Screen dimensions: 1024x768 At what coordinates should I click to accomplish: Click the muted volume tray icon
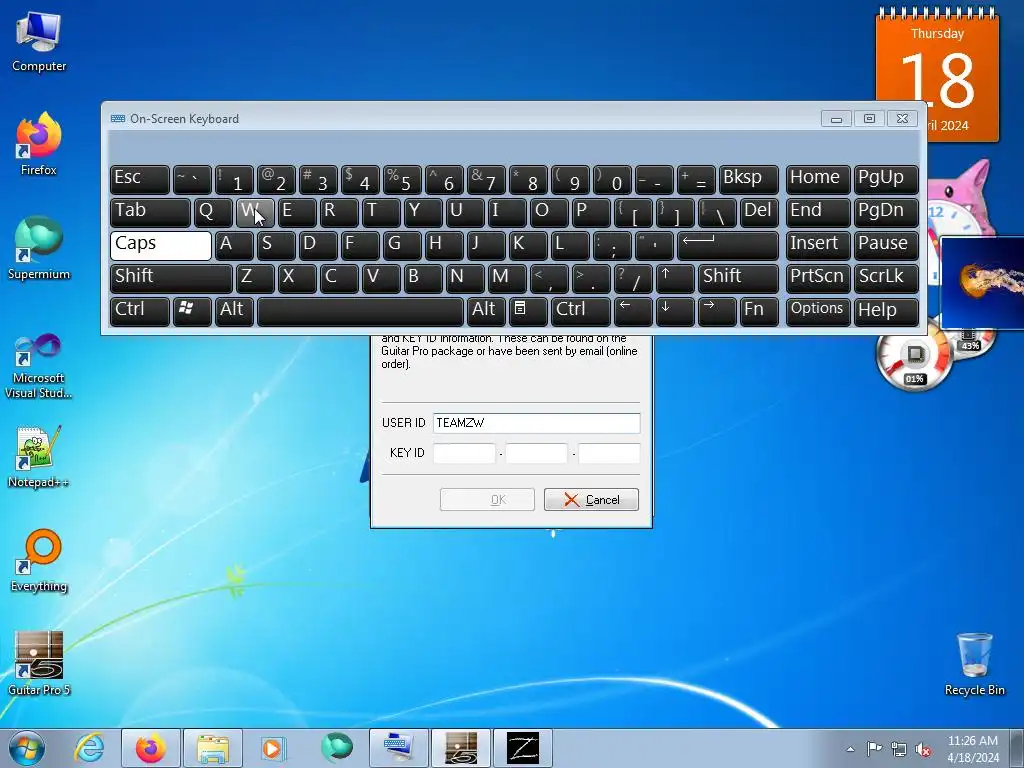[x=923, y=749]
